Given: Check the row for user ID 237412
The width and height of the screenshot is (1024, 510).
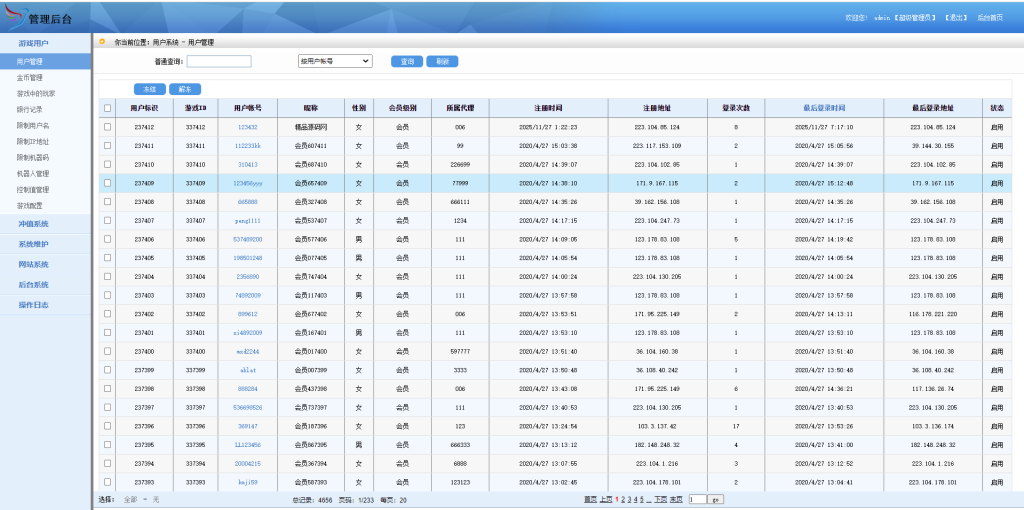Looking at the screenshot, I should (x=108, y=127).
